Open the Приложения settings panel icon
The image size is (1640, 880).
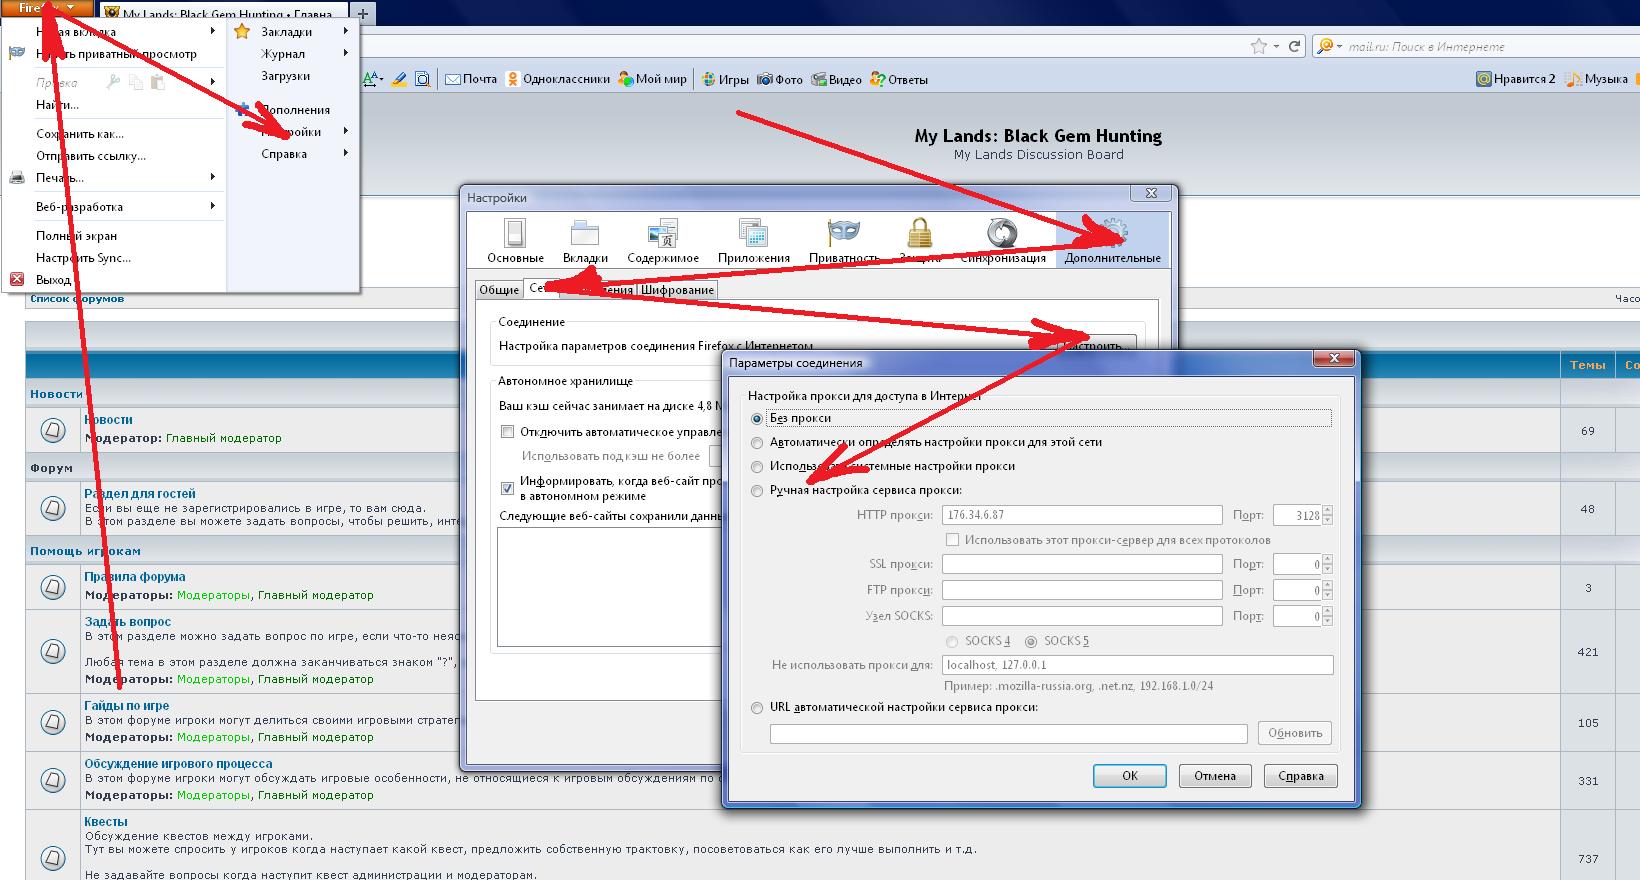tap(753, 234)
